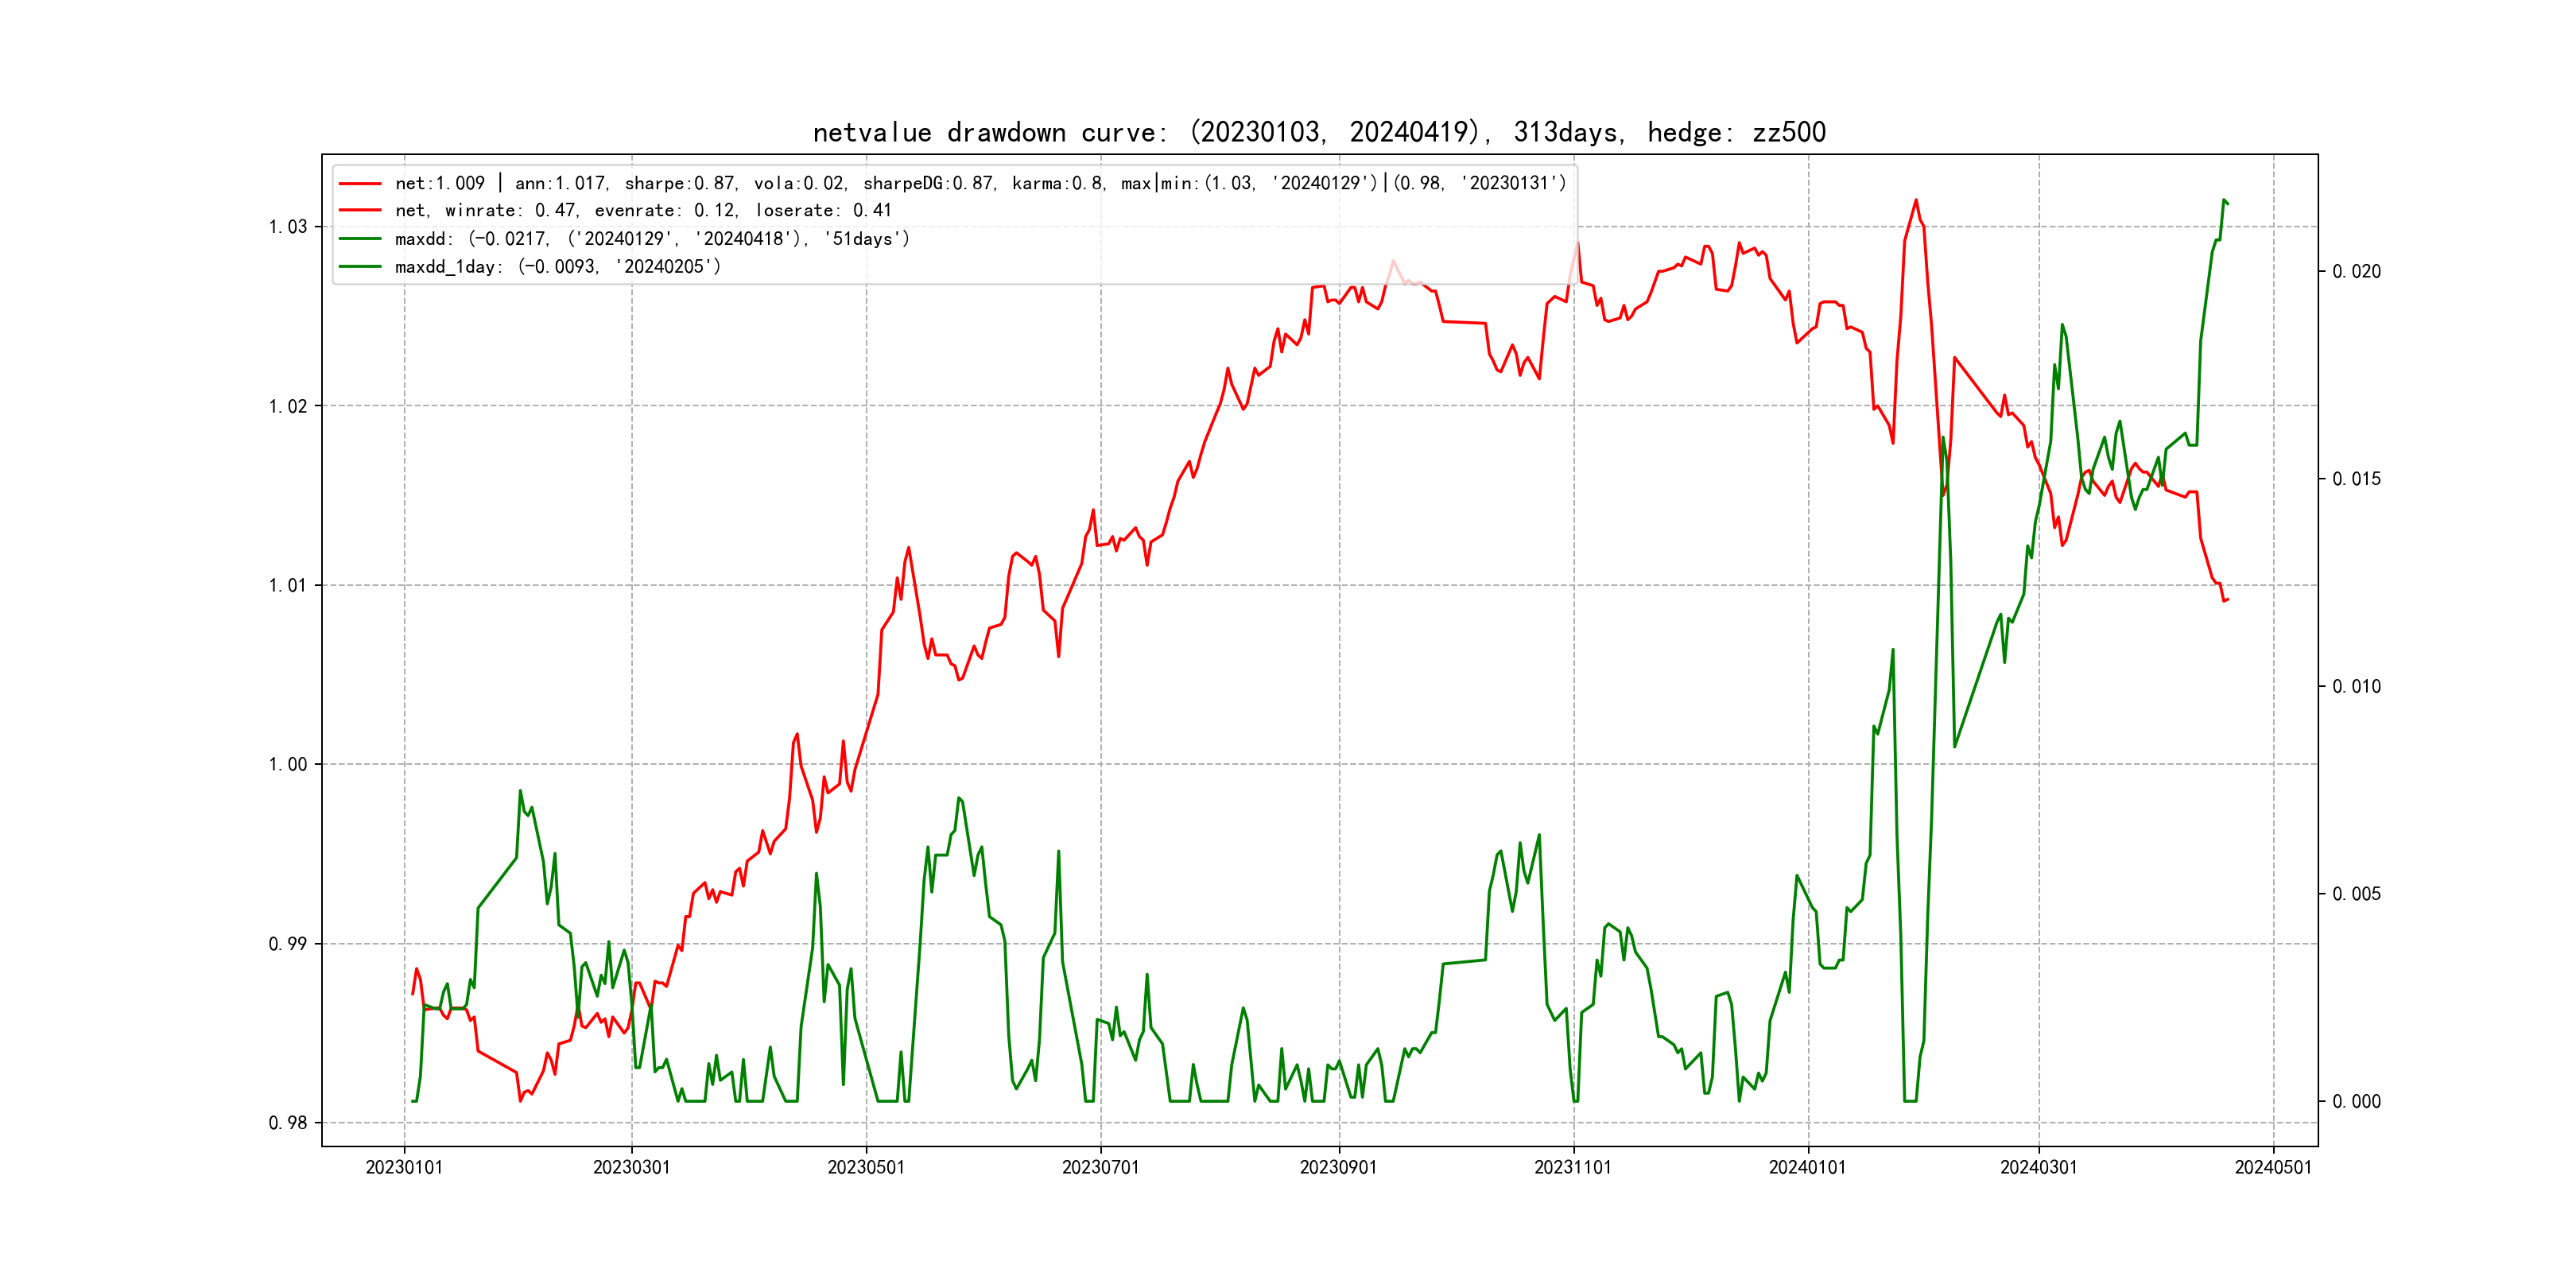Click x-axis date label 20231101
The height and width of the screenshot is (1288, 2576).
click(1573, 1167)
